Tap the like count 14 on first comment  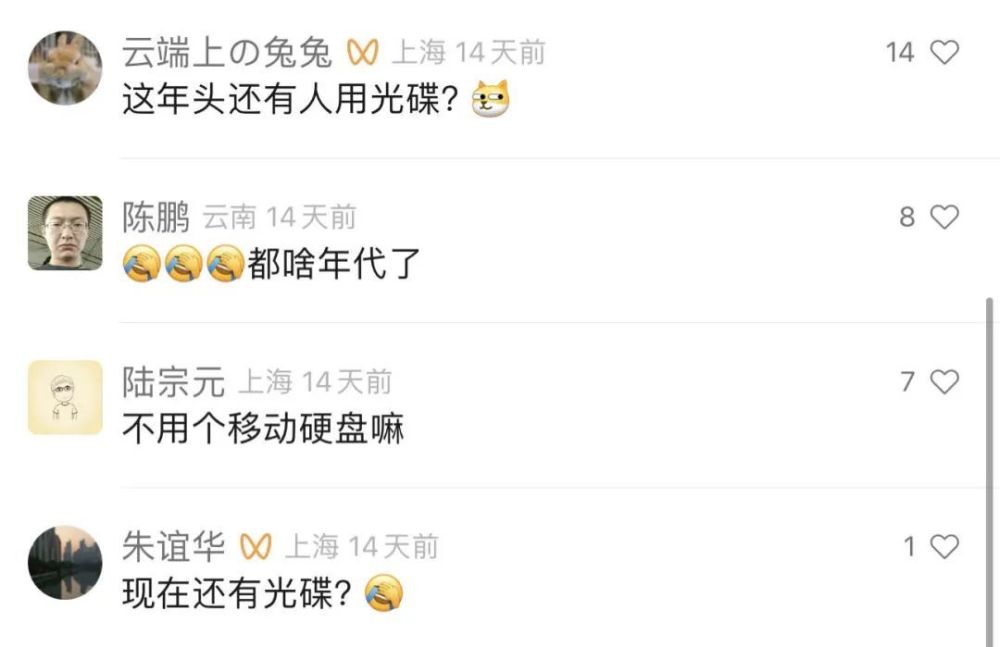coord(900,52)
